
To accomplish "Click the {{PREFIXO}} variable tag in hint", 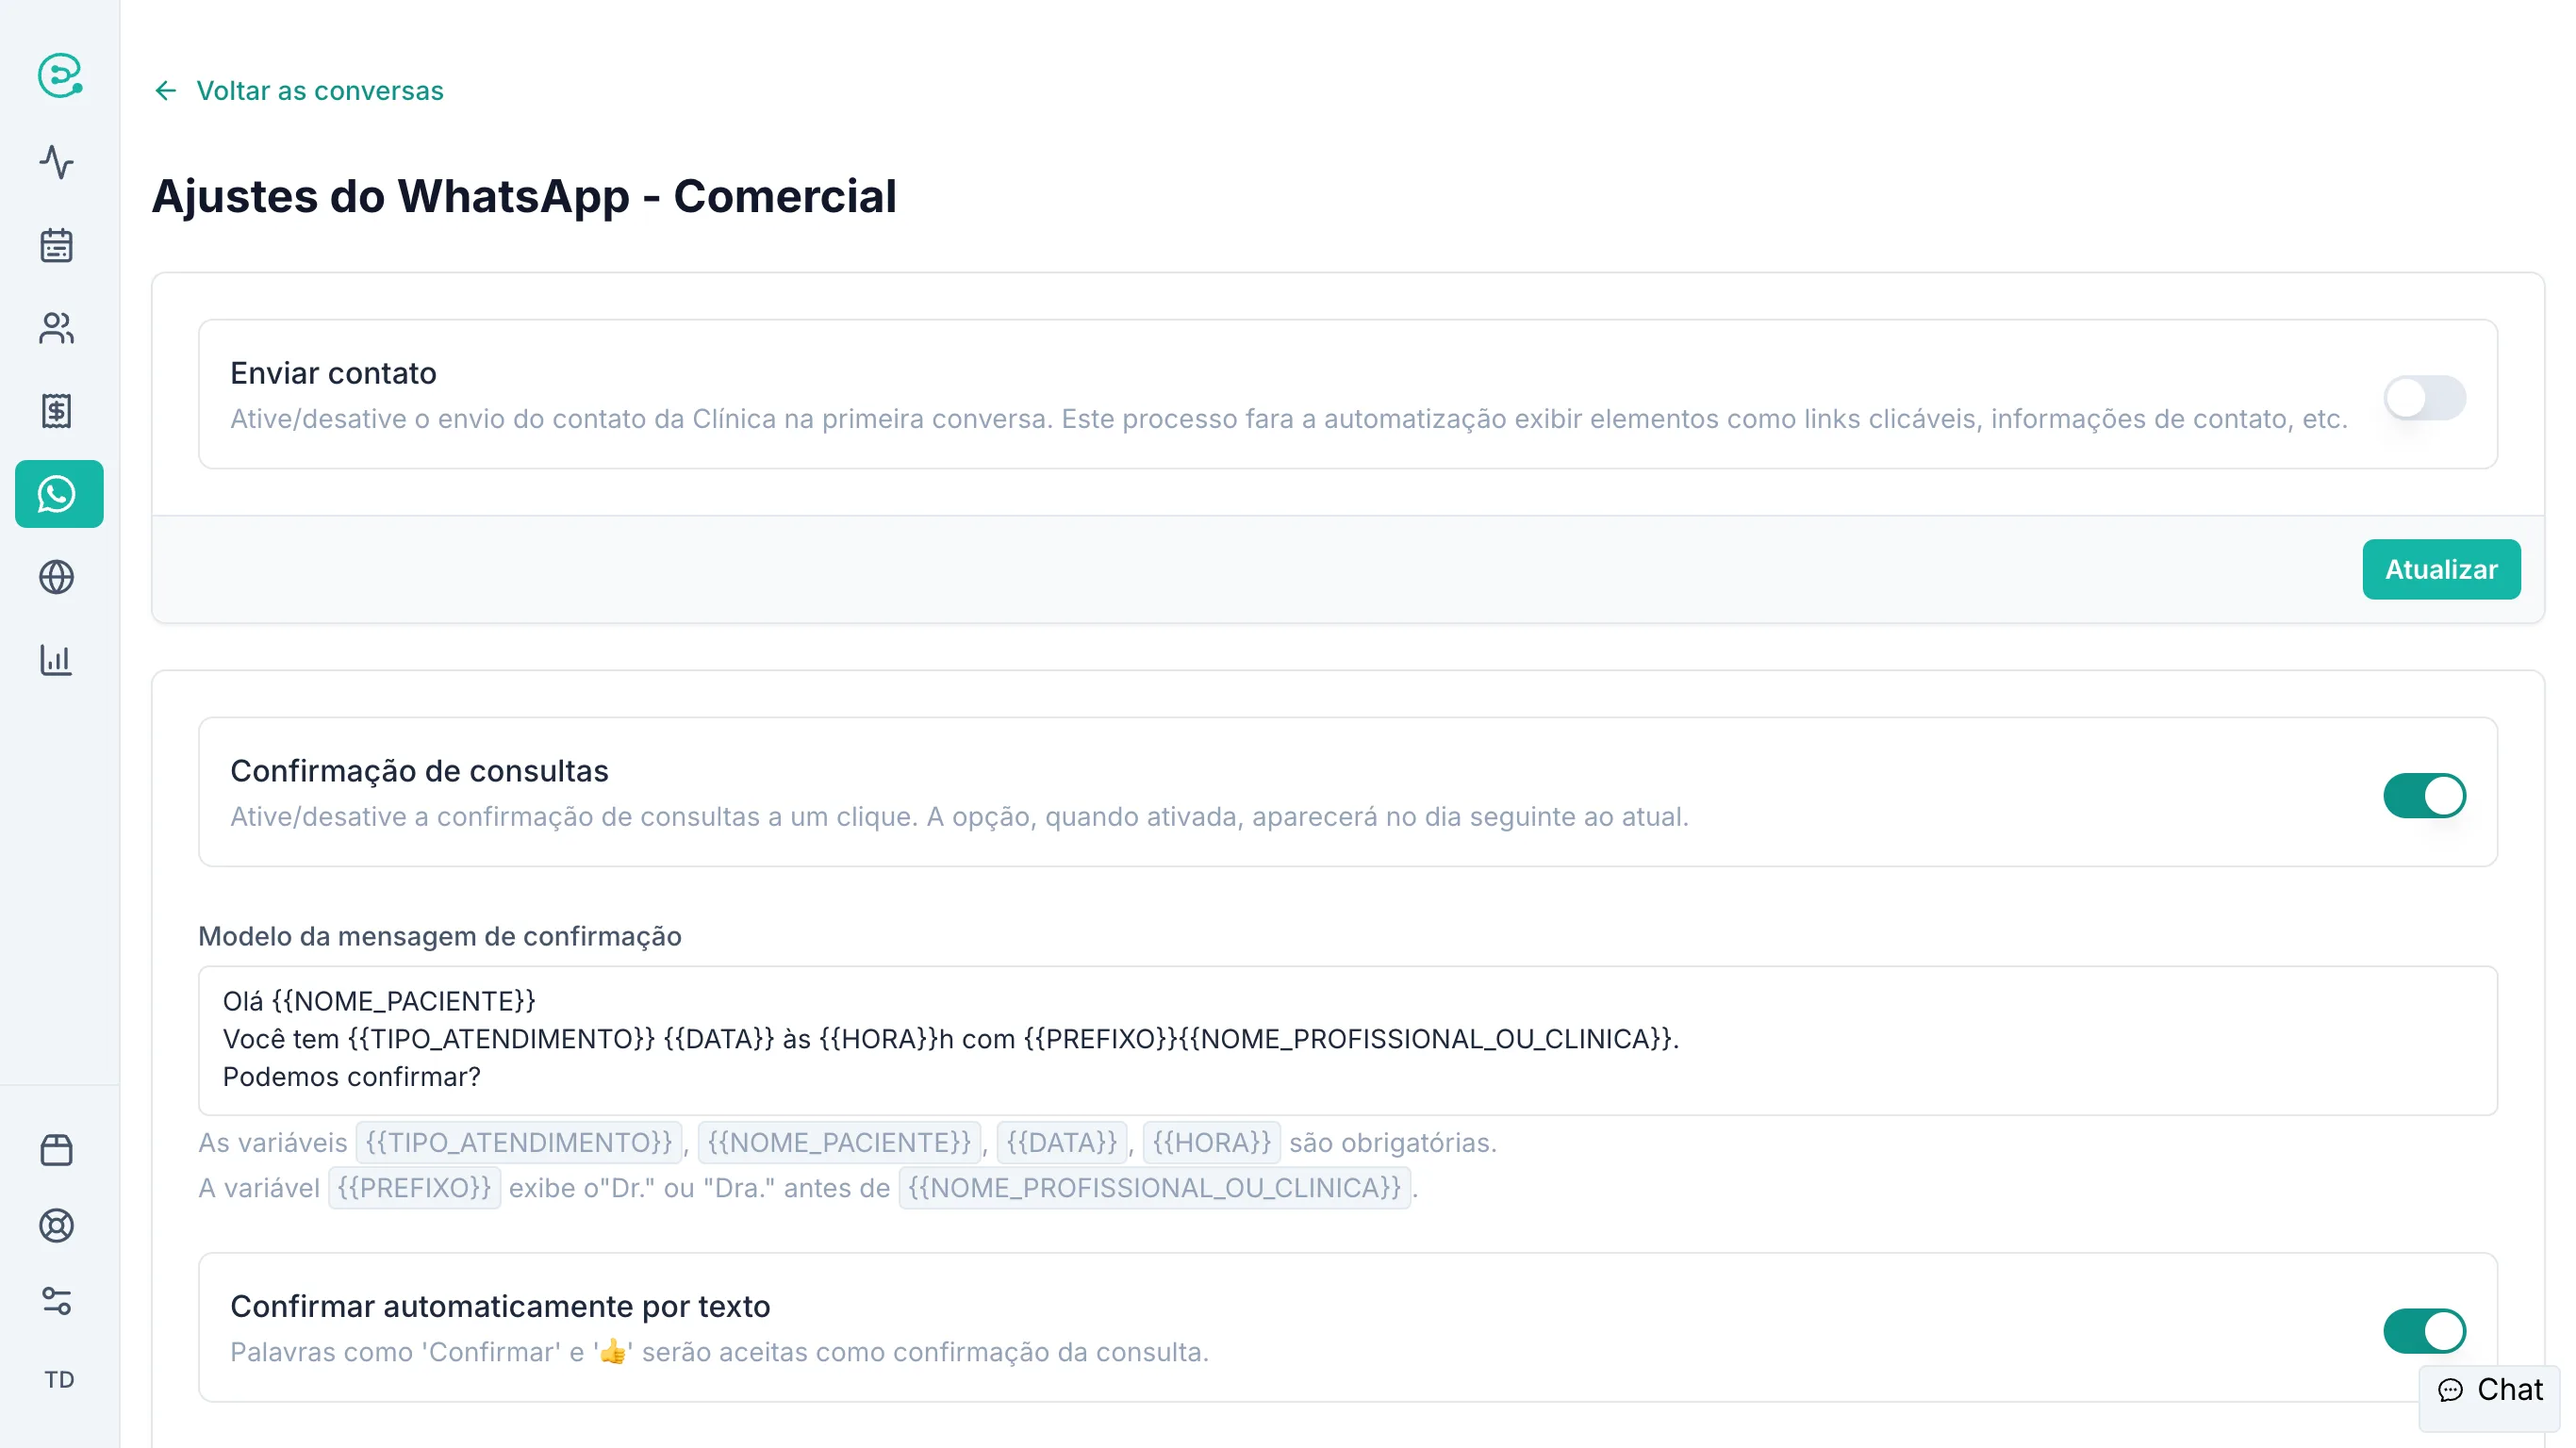I will (x=414, y=1188).
